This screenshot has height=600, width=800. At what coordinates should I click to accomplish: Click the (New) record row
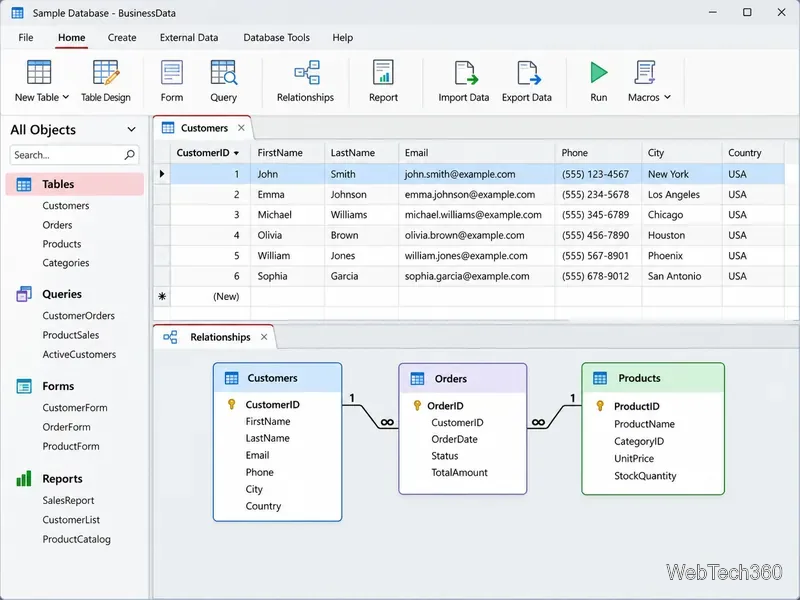[469, 296]
